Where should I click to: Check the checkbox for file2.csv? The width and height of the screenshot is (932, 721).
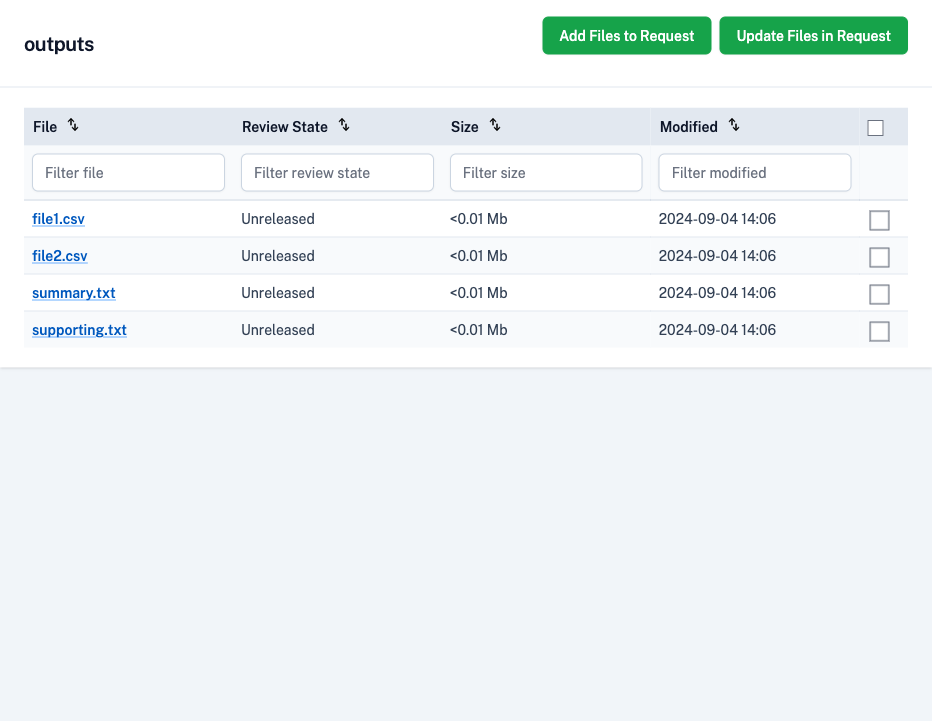(x=879, y=257)
